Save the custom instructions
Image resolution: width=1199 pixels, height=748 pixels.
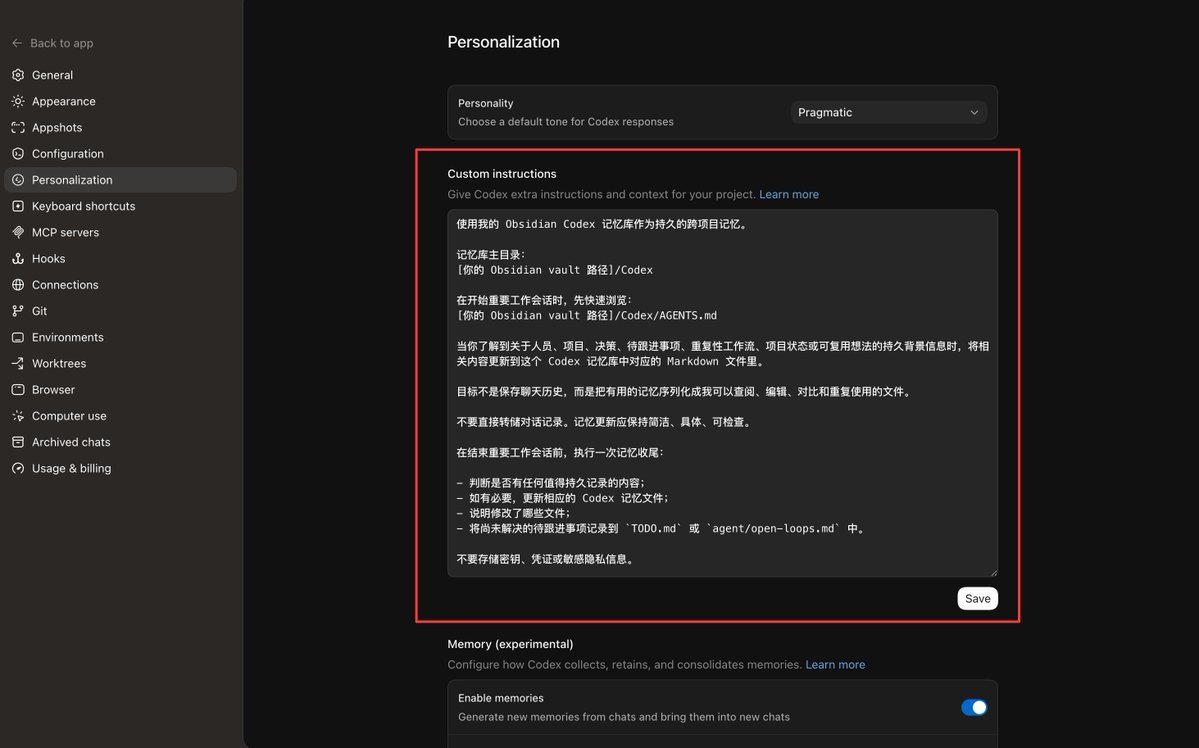[x=977, y=599]
